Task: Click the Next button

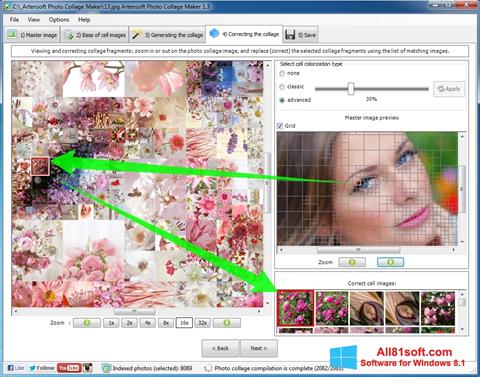Action: pos(259,348)
